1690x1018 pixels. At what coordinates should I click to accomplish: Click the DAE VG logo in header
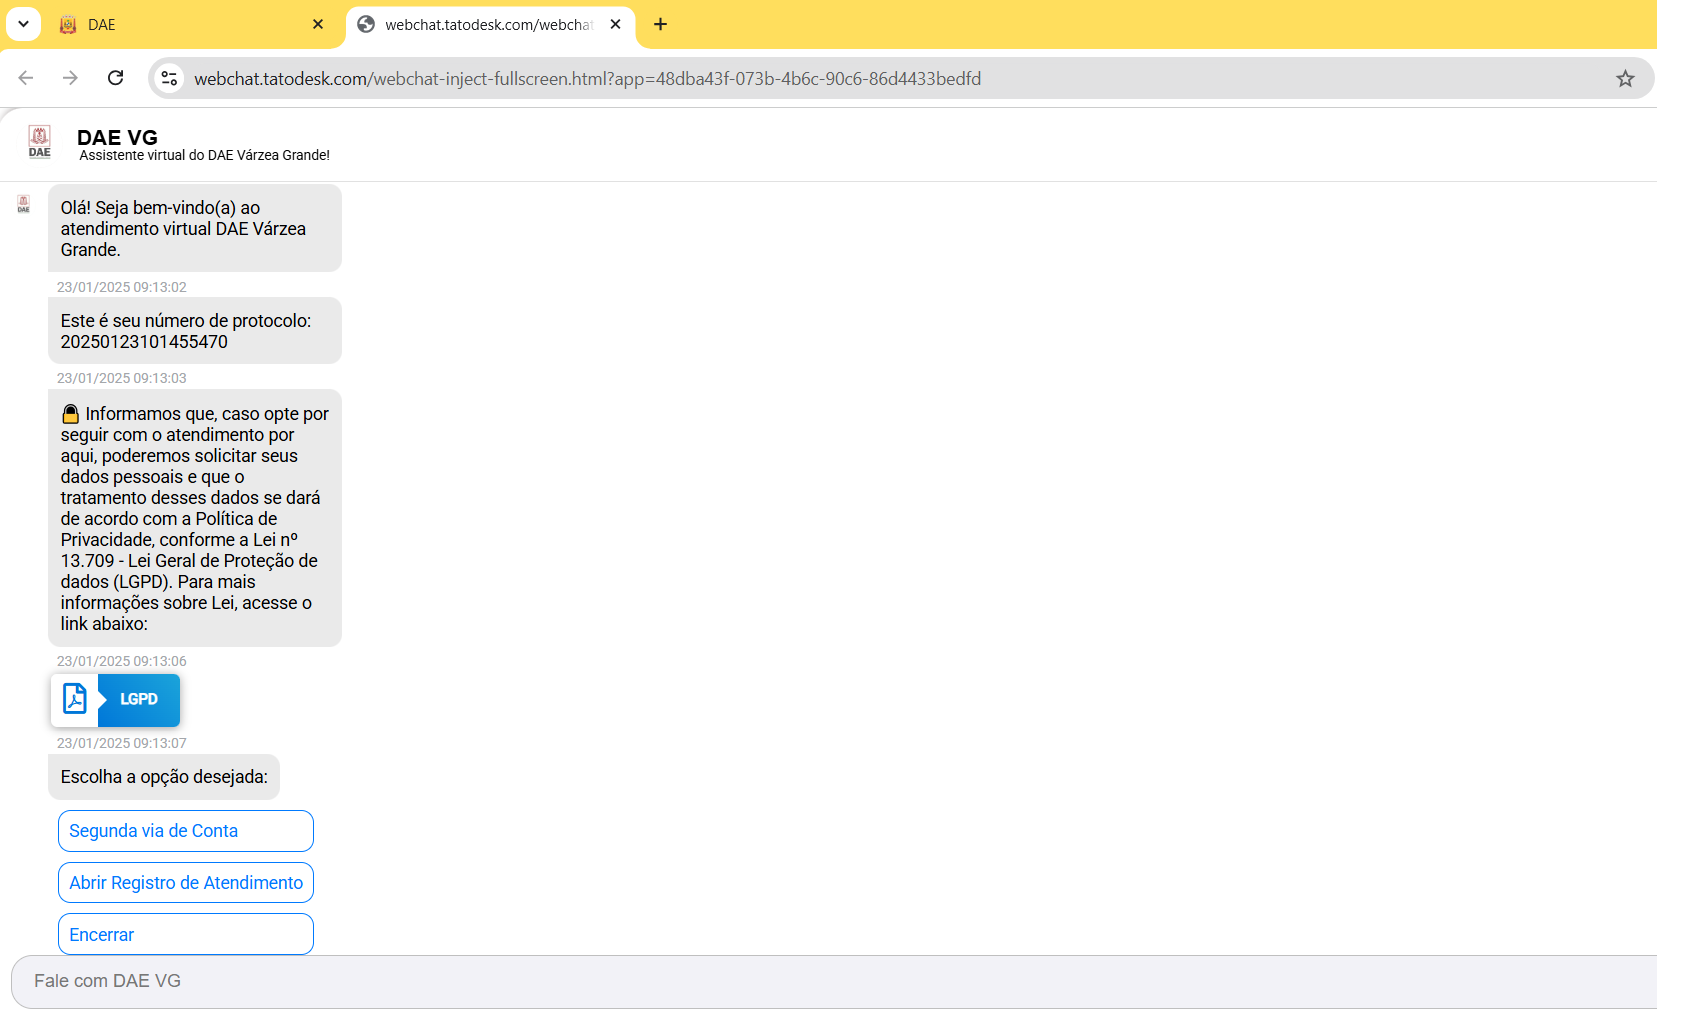[x=40, y=142]
